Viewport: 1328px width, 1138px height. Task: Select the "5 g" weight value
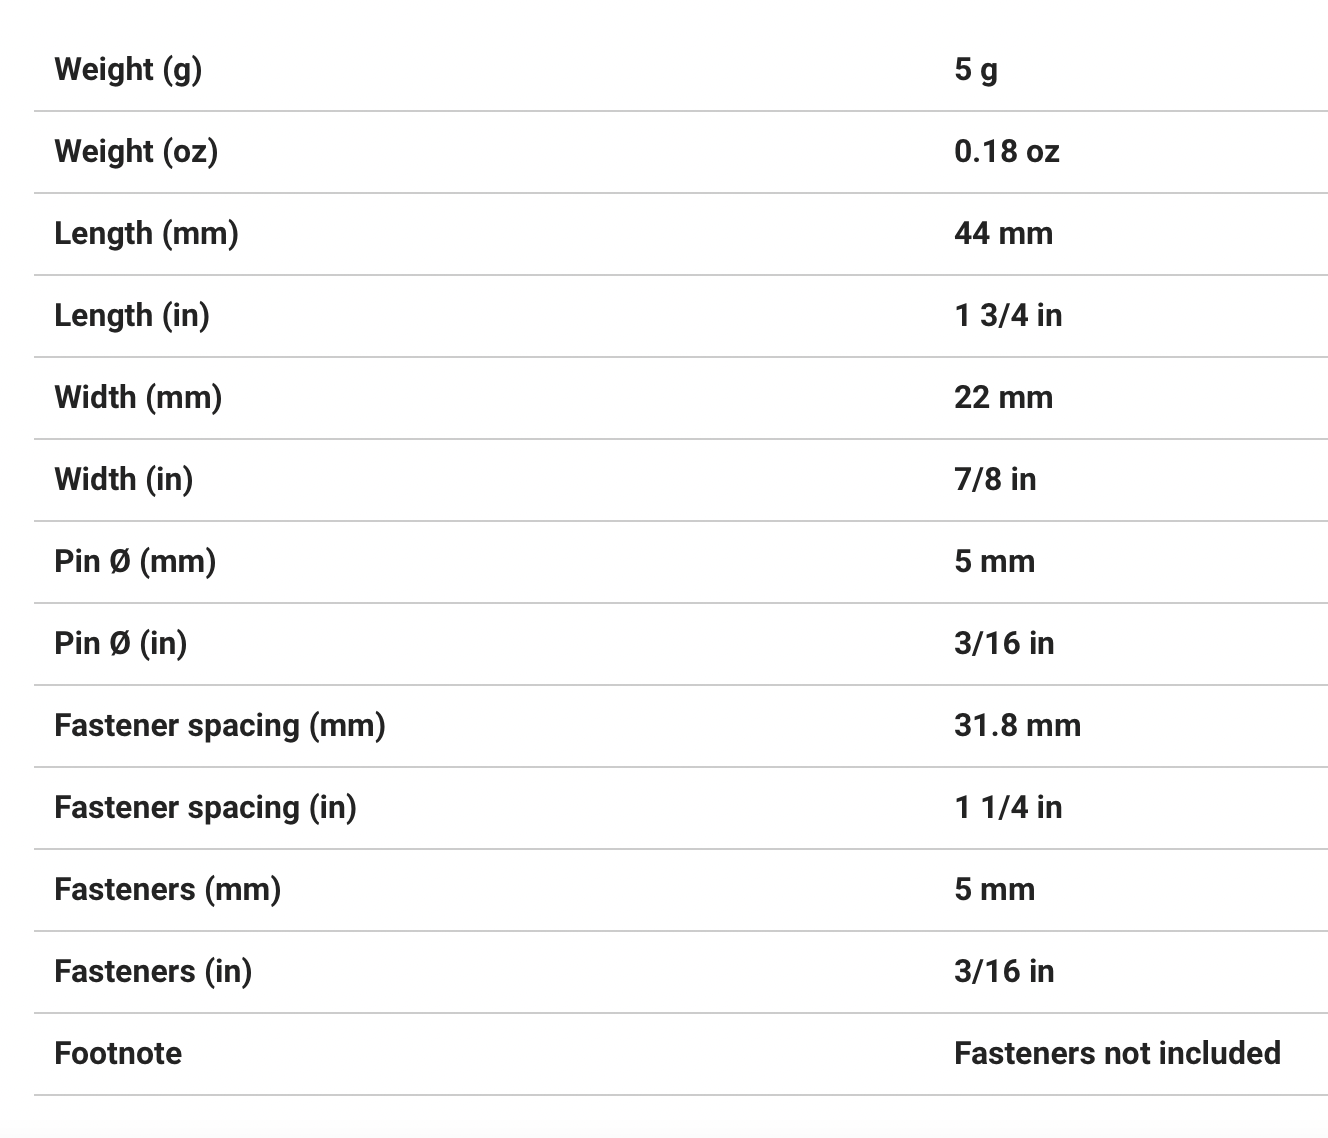tap(975, 69)
